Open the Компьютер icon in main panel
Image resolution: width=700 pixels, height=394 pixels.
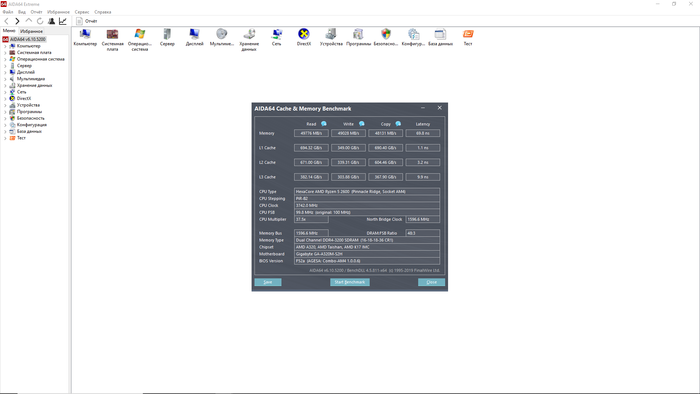(x=85, y=34)
